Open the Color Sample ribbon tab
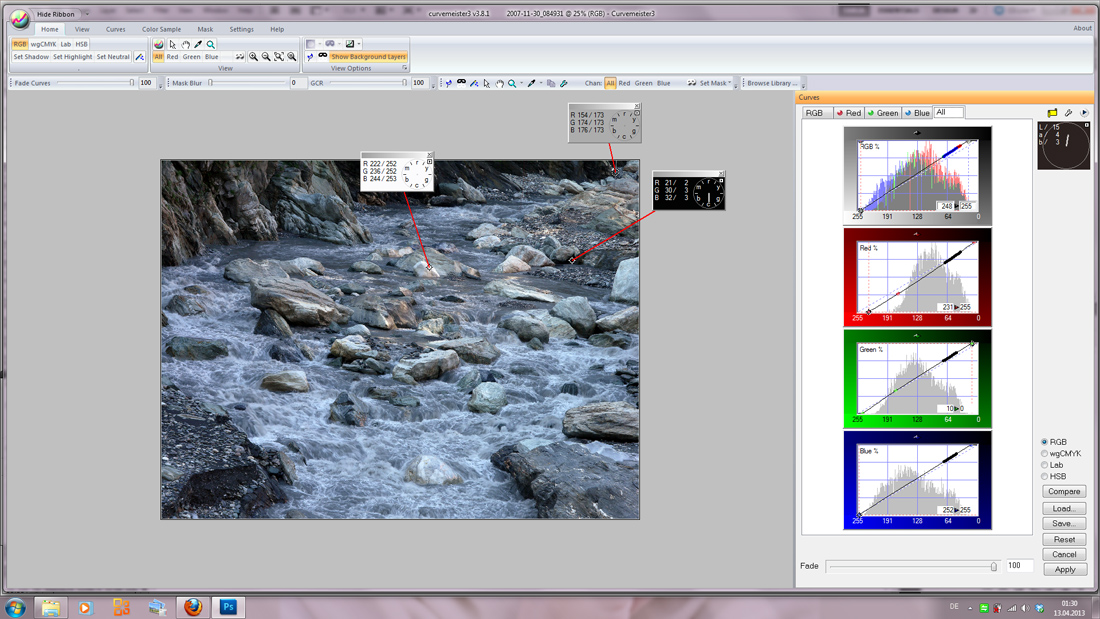The width and height of the screenshot is (1100, 619). [161, 29]
